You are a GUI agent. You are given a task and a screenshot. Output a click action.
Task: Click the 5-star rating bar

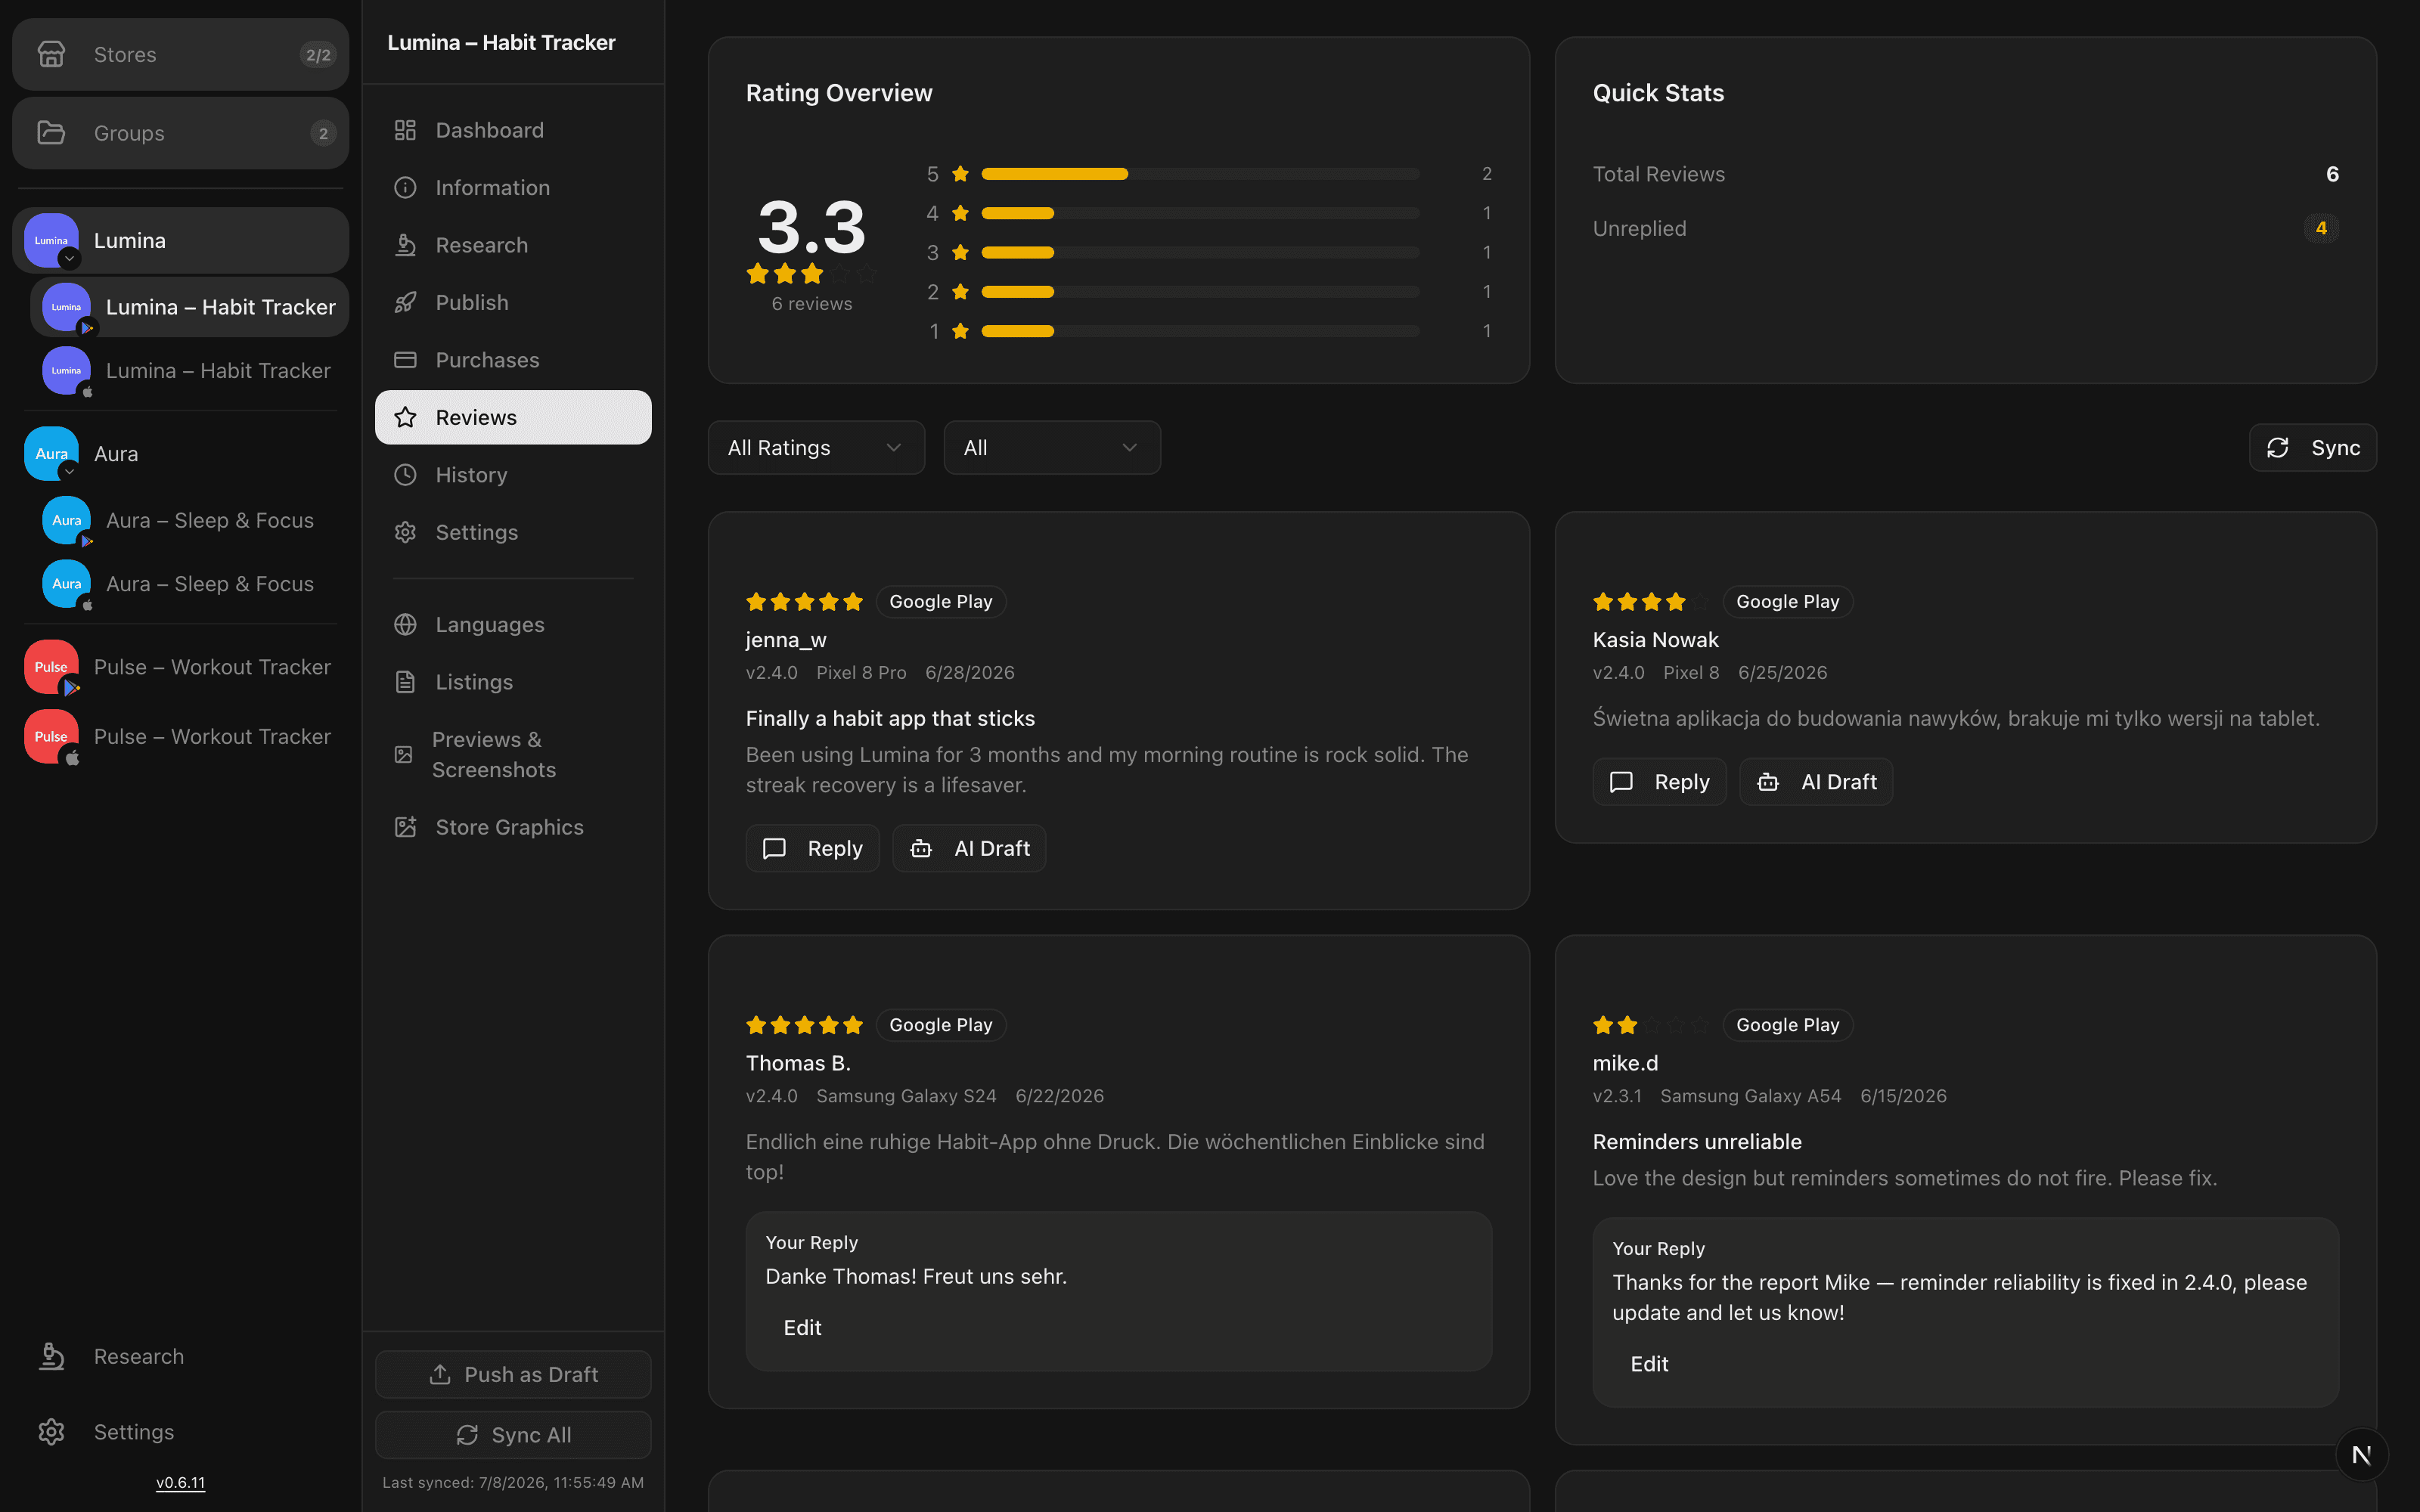(1200, 174)
